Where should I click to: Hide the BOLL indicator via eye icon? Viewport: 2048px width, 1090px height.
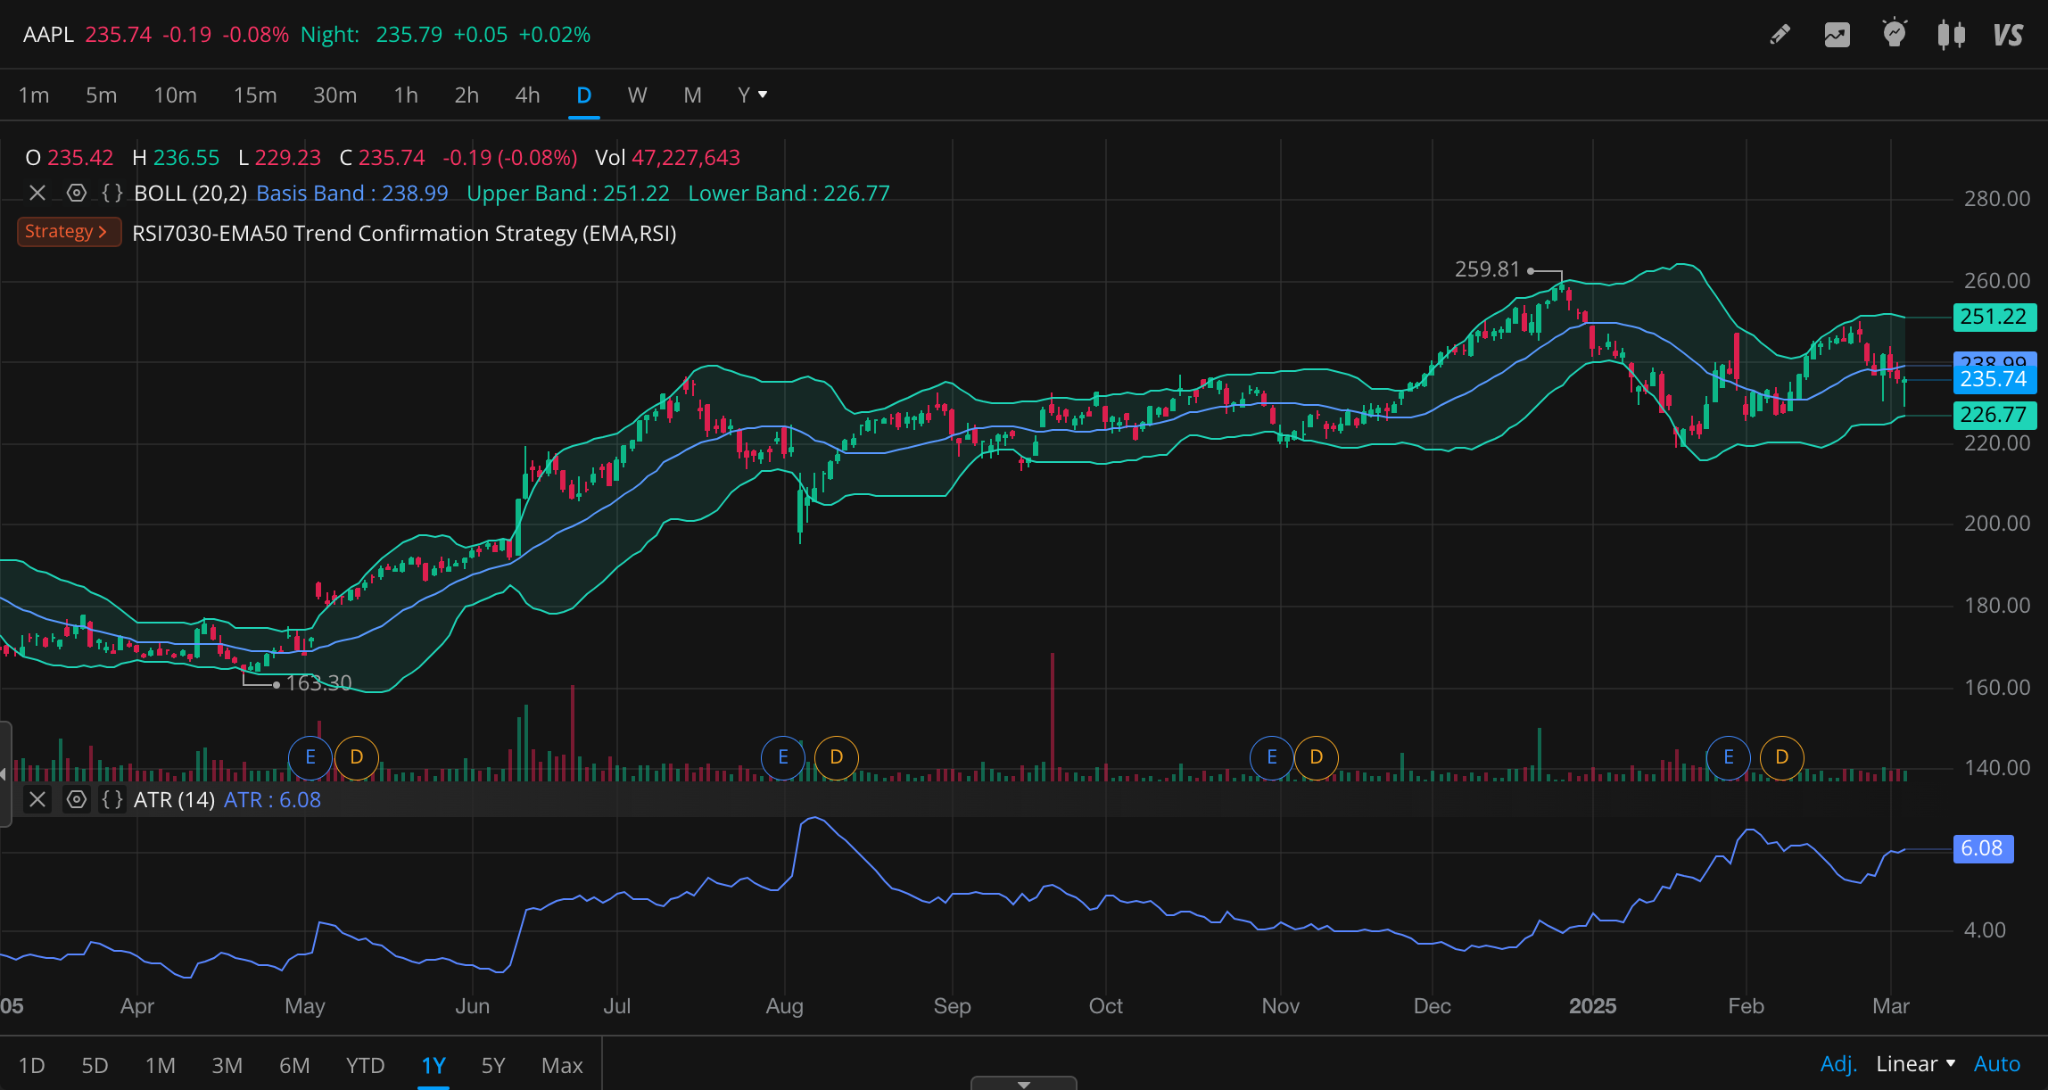[76, 193]
